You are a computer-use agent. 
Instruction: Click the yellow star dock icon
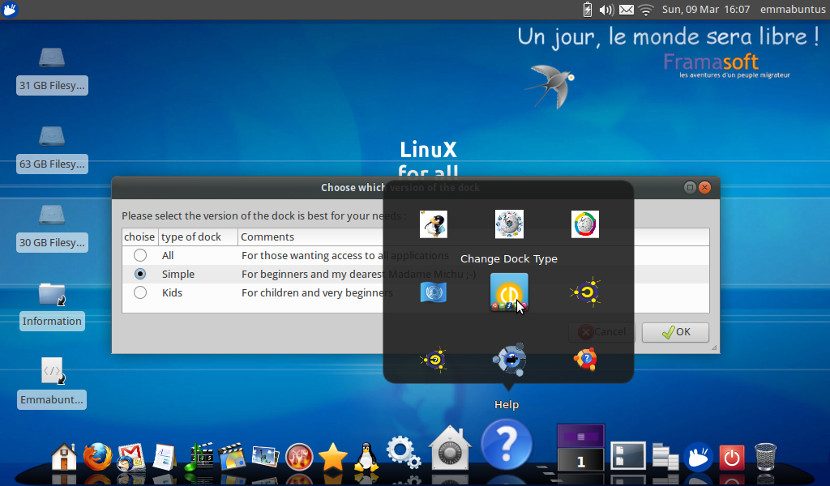pyautogui.click(x=332, y=457)
